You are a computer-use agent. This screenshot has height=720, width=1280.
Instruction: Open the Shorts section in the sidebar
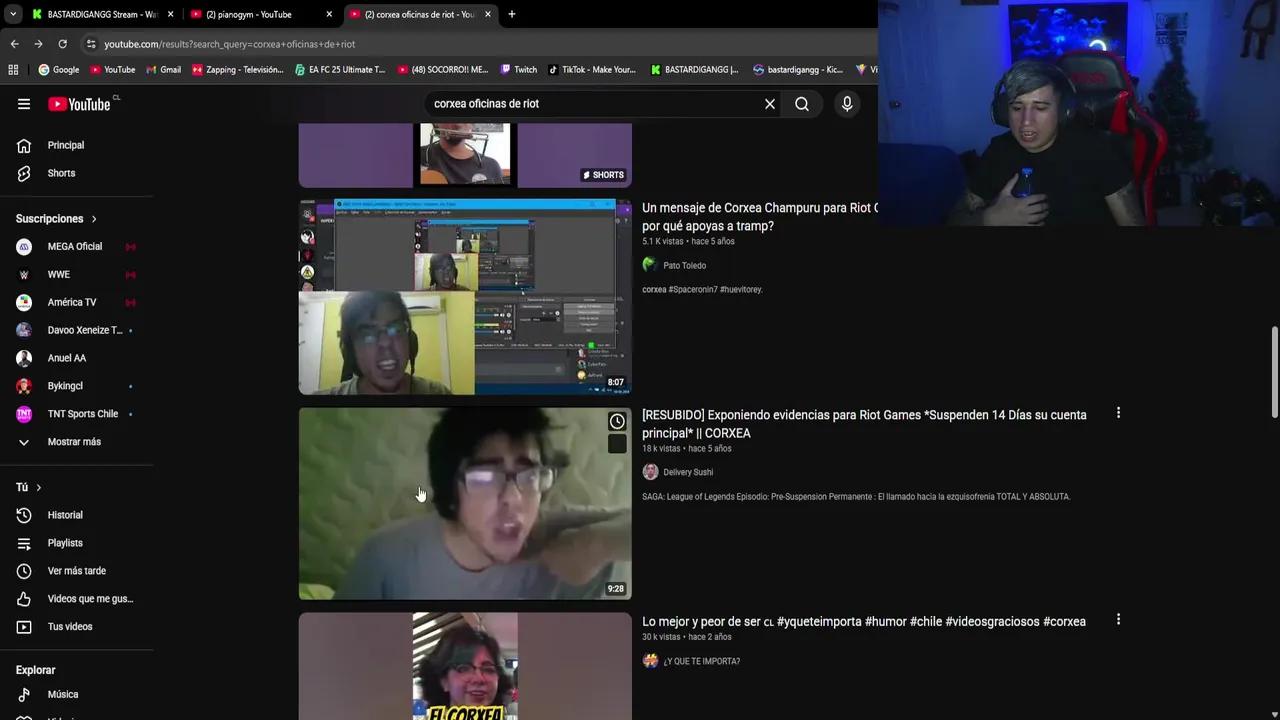[61, 172]
